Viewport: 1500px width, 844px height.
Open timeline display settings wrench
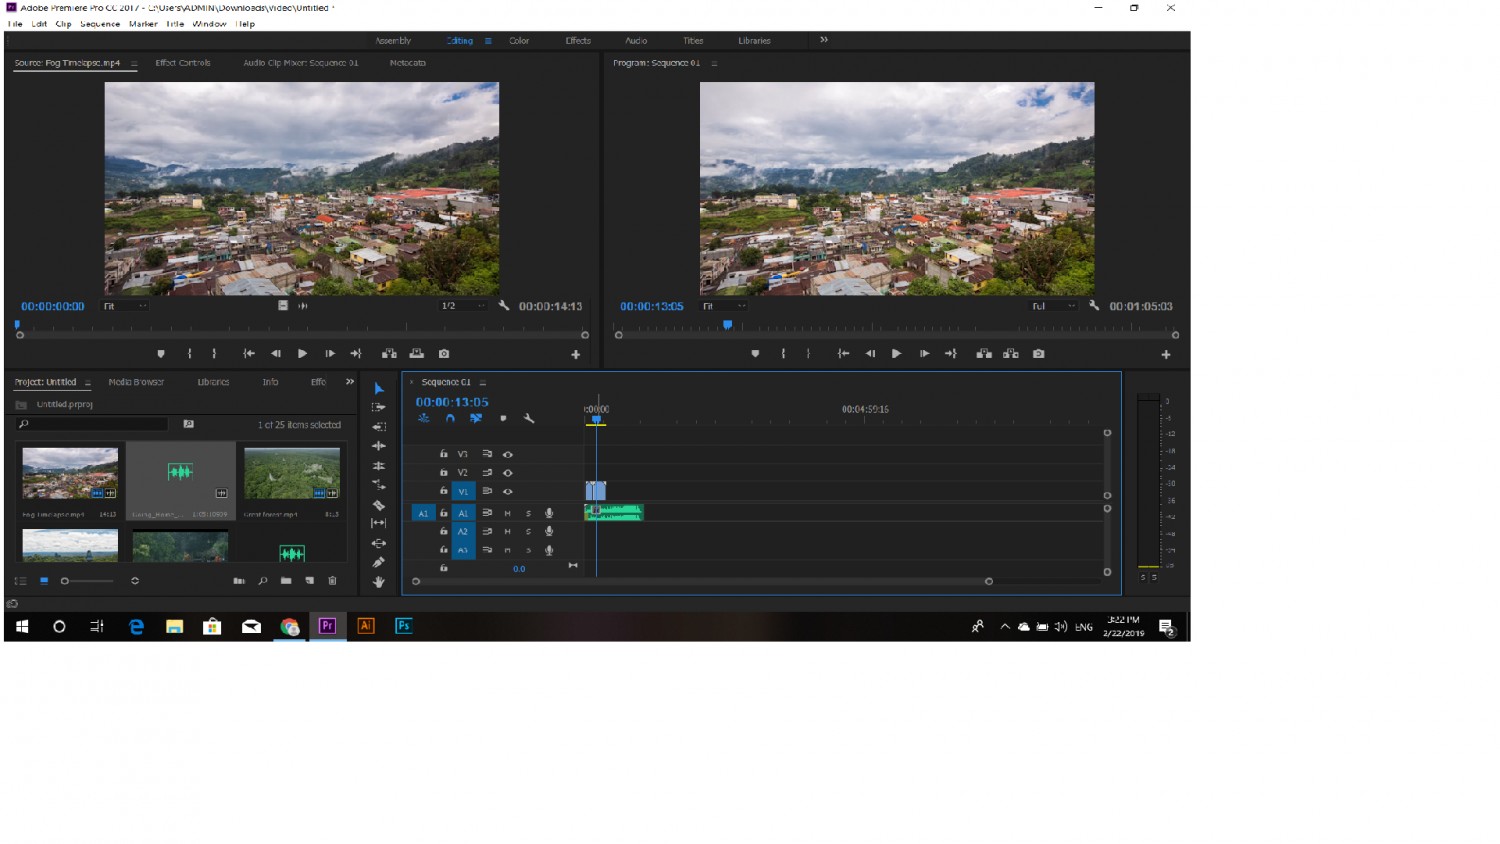(x=529, y=419)
